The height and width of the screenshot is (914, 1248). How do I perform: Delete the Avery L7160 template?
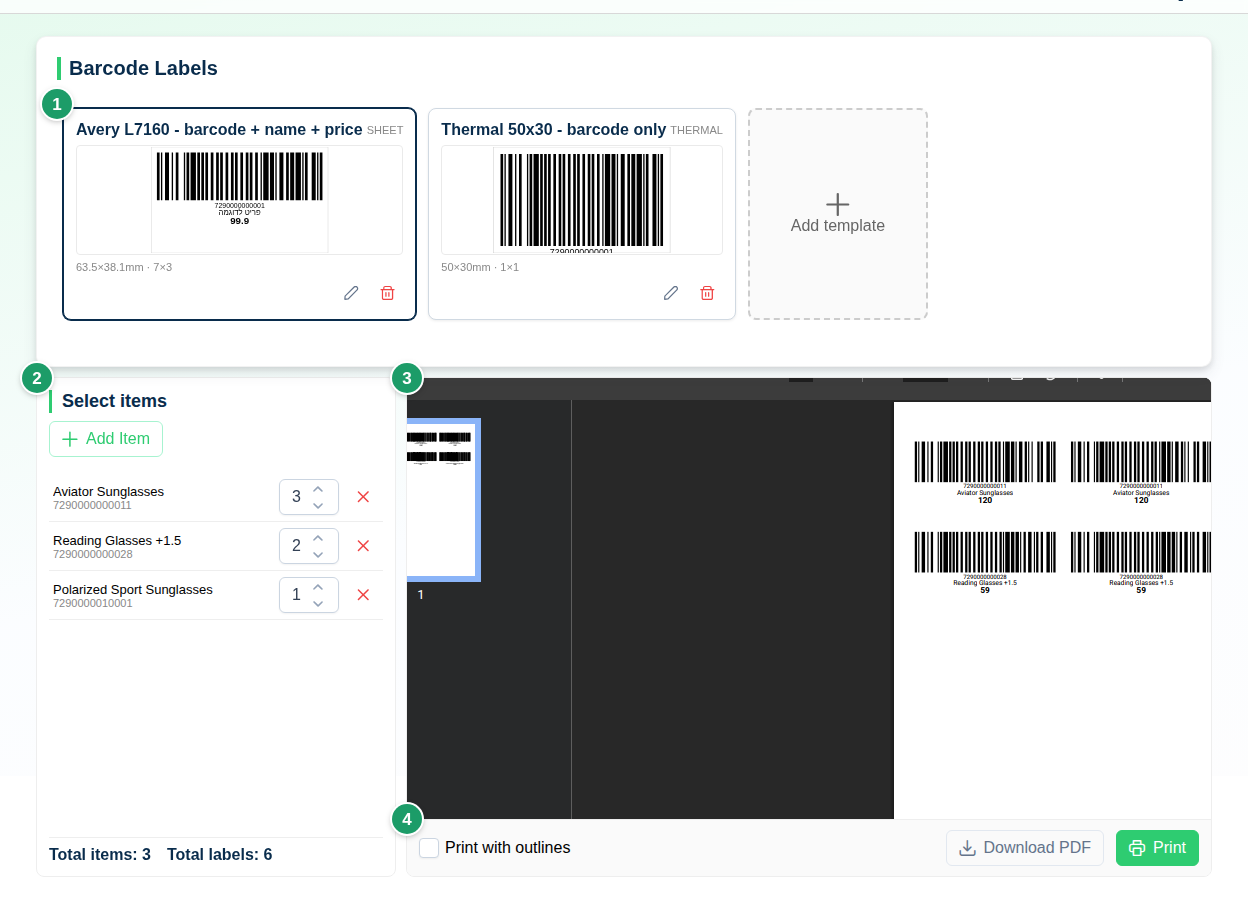pyautogui.click(x=387, y=293)
